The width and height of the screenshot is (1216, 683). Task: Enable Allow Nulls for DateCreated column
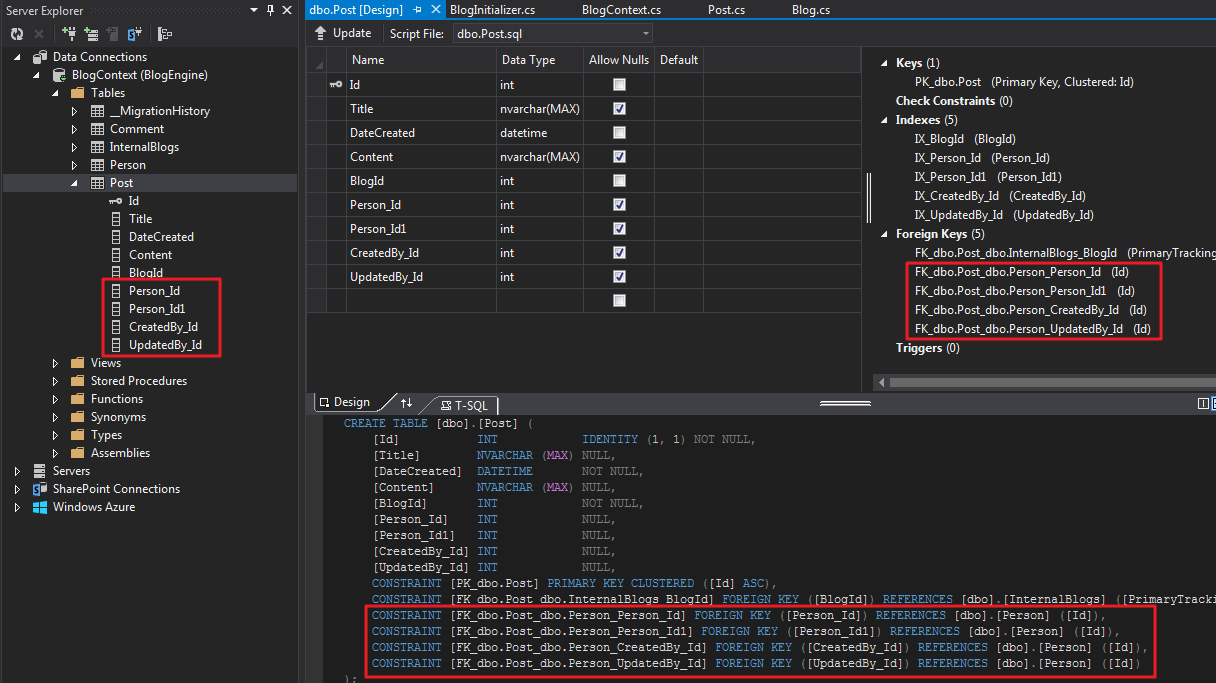click(619, 133)
